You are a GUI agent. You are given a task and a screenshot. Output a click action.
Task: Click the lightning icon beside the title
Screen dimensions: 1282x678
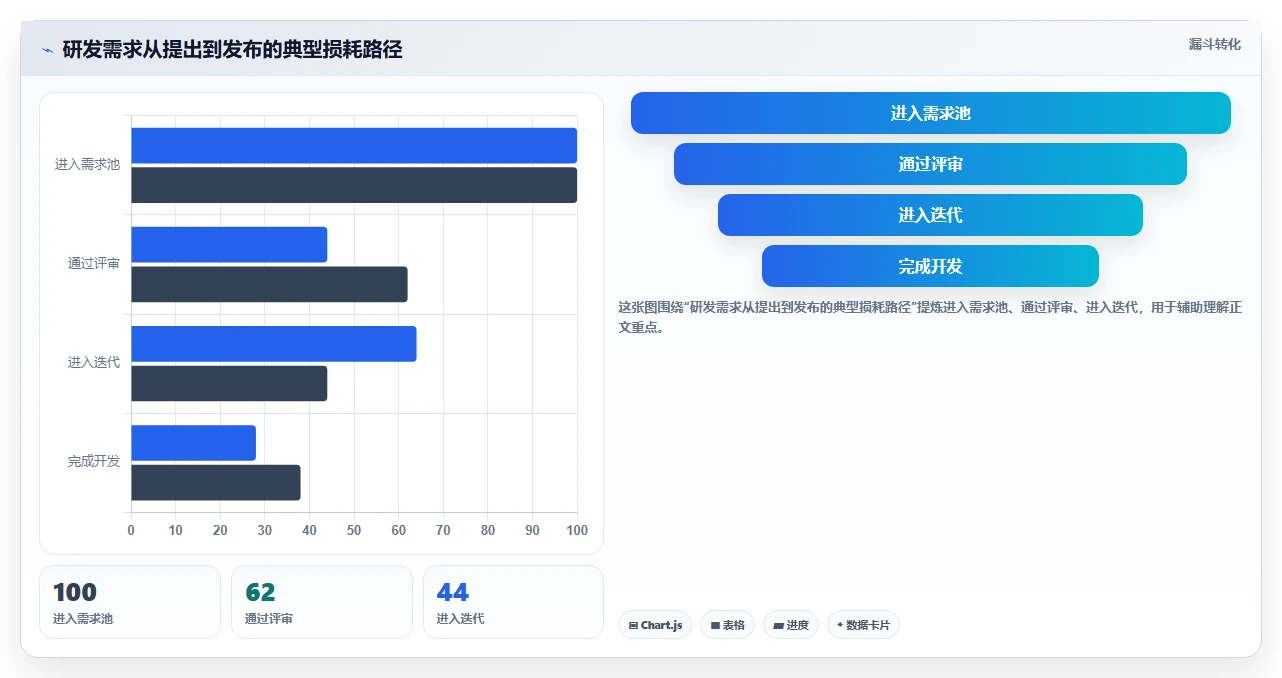(x=47, y=50)
